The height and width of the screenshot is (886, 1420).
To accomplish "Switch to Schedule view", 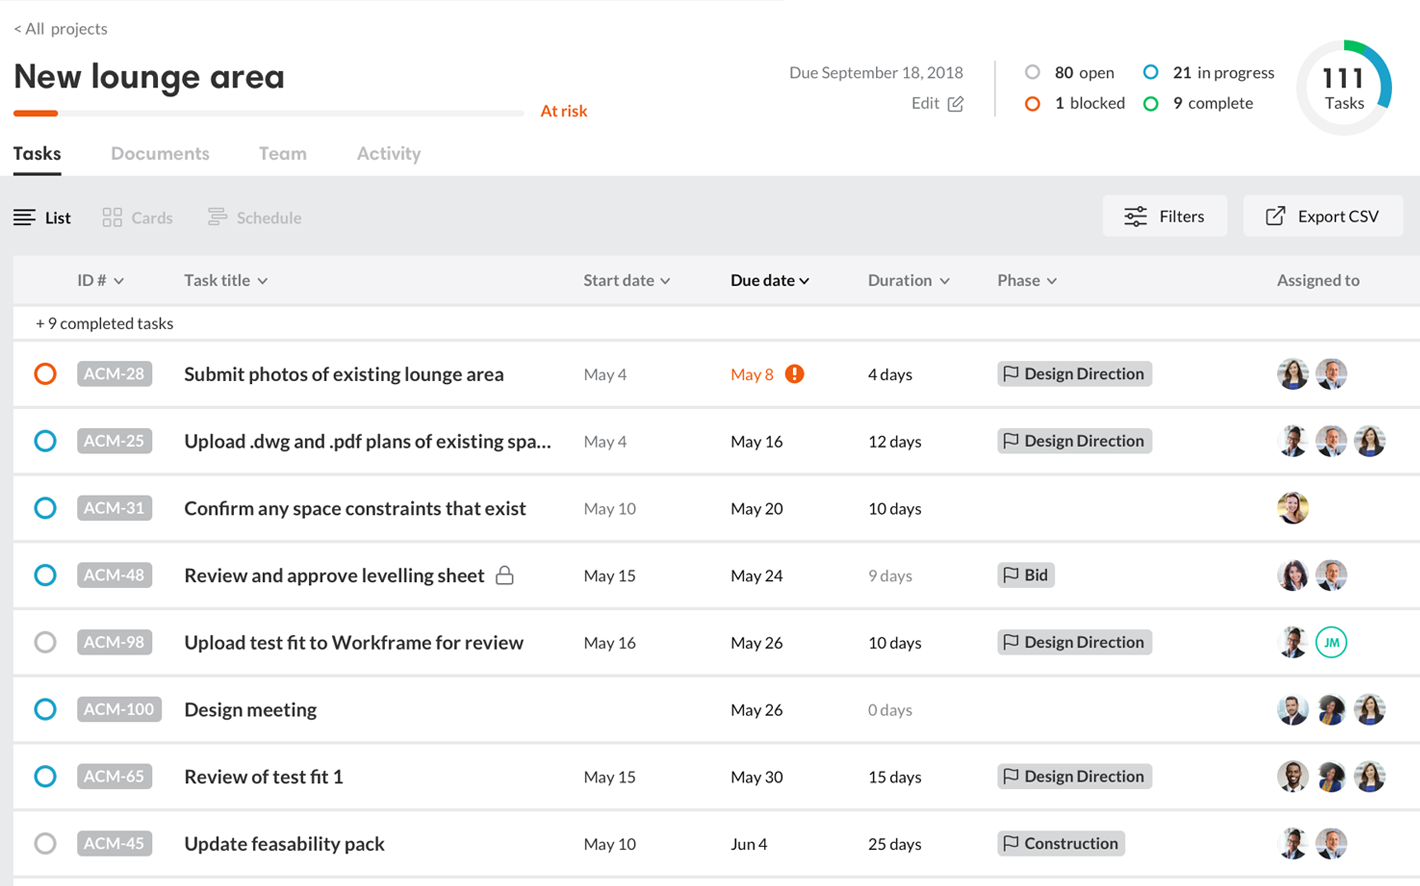I will coord(255,217).
